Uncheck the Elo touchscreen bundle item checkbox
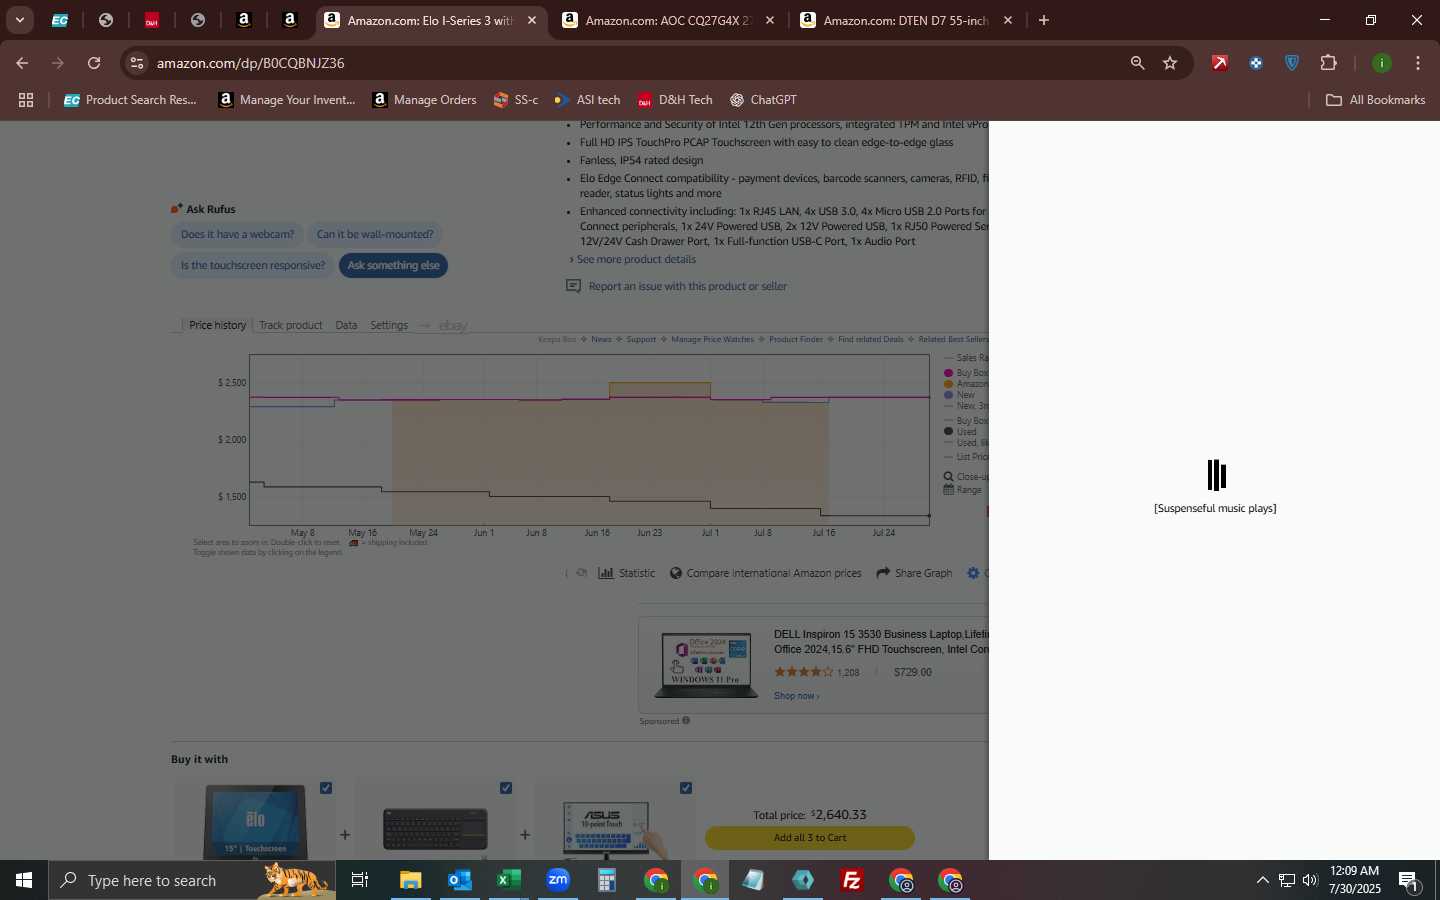The height and width of the screenshot is (900, 1440). pyautogui.click(x=326, y=788)
